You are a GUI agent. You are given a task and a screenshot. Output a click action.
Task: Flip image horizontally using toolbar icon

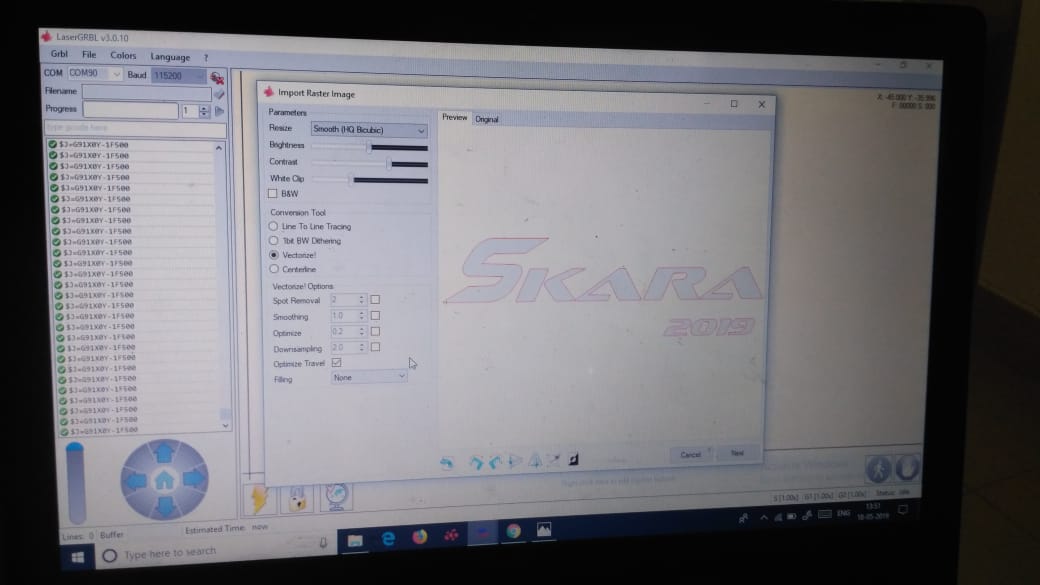pos(515,461)
